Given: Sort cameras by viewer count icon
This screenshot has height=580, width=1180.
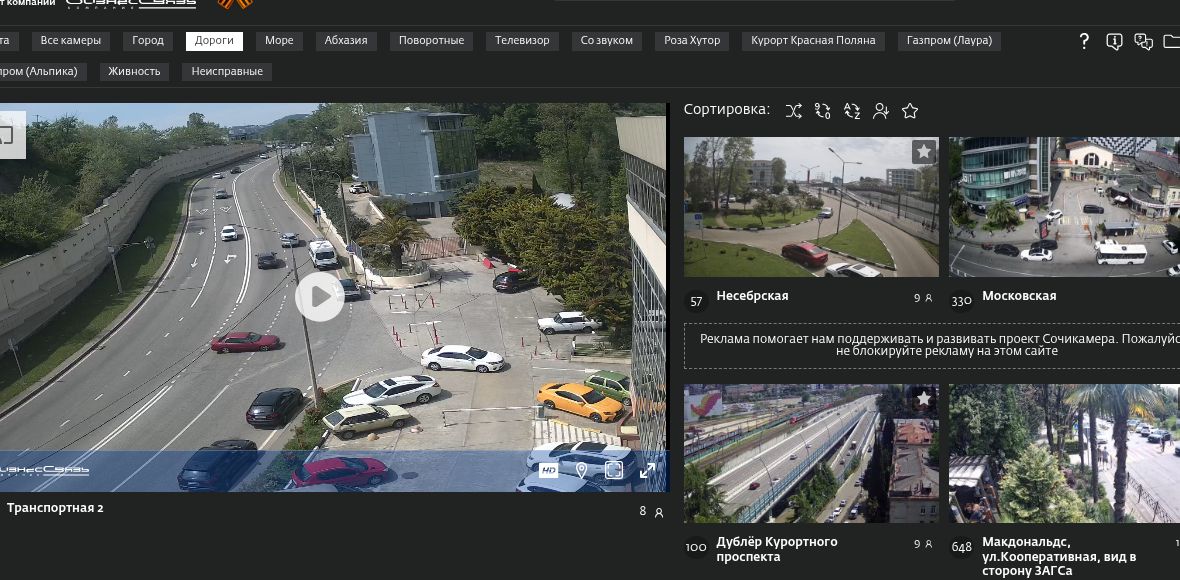Looking at the screenshot, I should click(880, 111).
